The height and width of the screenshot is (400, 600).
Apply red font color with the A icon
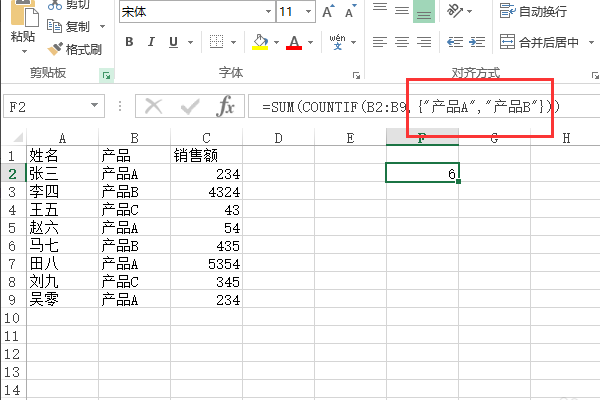[294, 42]
